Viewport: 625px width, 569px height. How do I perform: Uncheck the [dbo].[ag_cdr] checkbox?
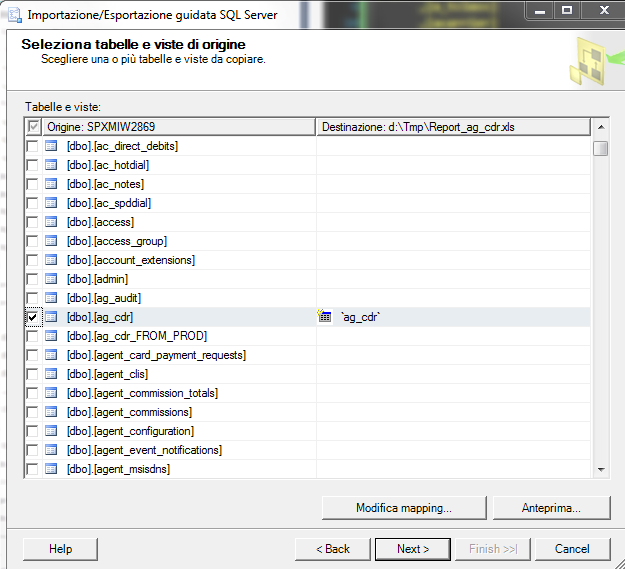(32, 317)
